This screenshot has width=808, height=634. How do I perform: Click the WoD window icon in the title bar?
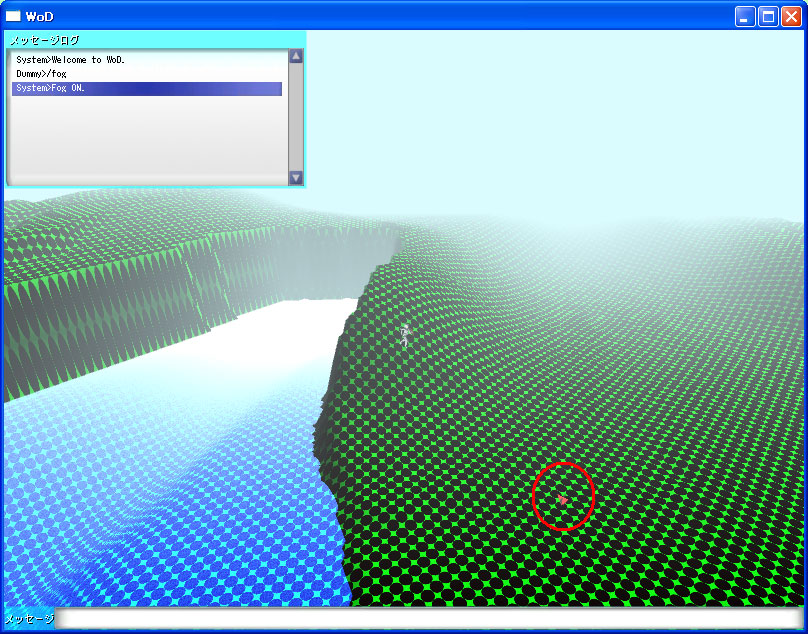click(x=13, y=16)
